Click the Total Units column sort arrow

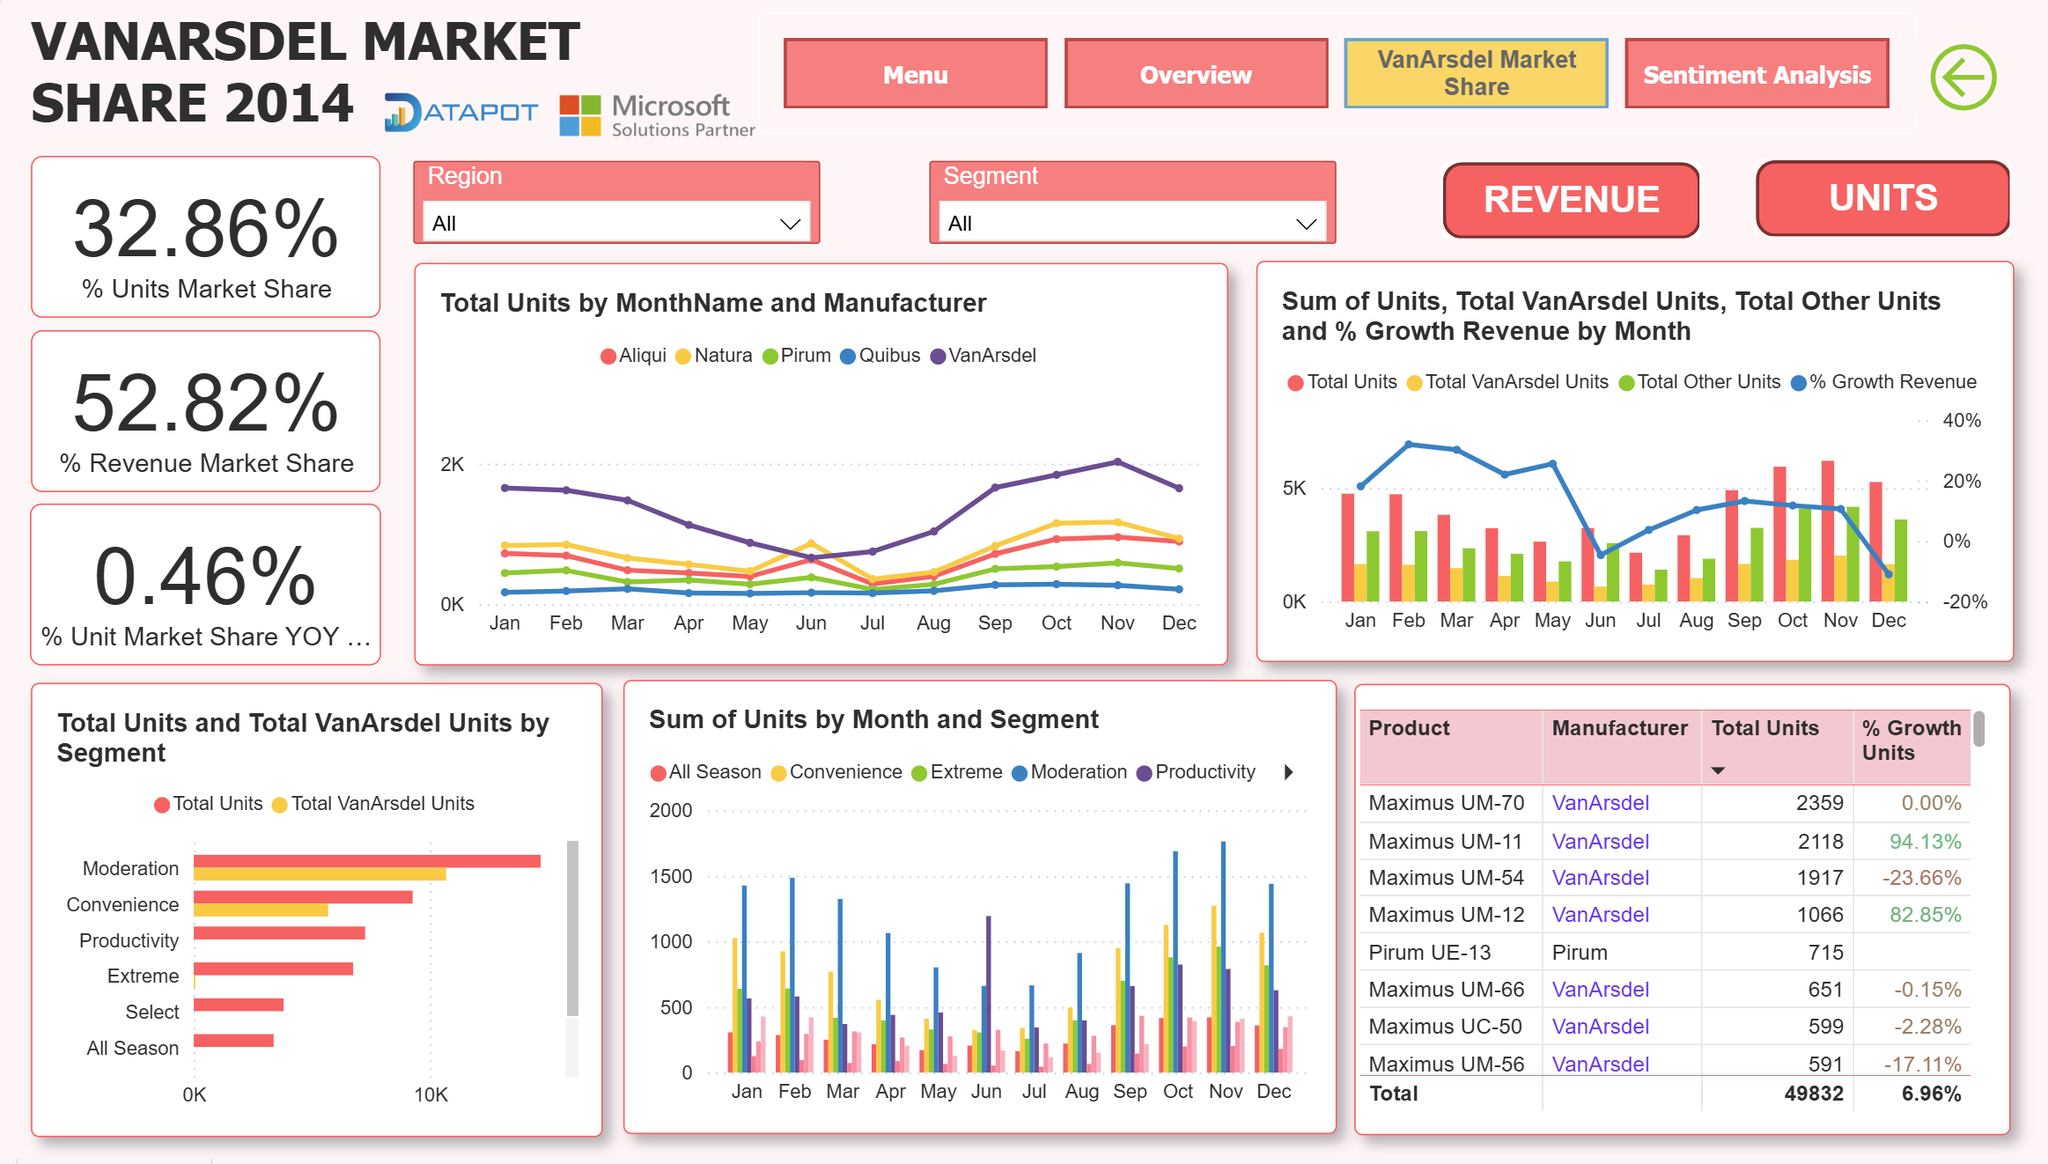pos(1718,771)
